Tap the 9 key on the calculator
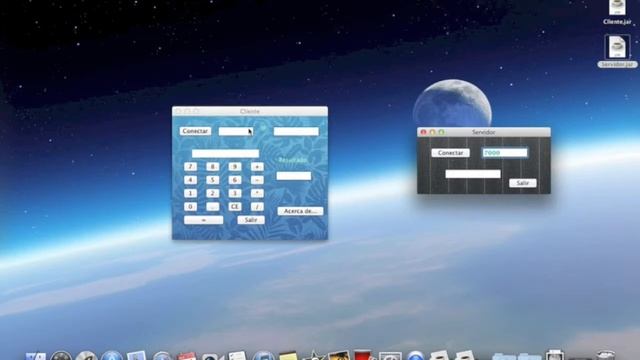 tap(235, 167)
